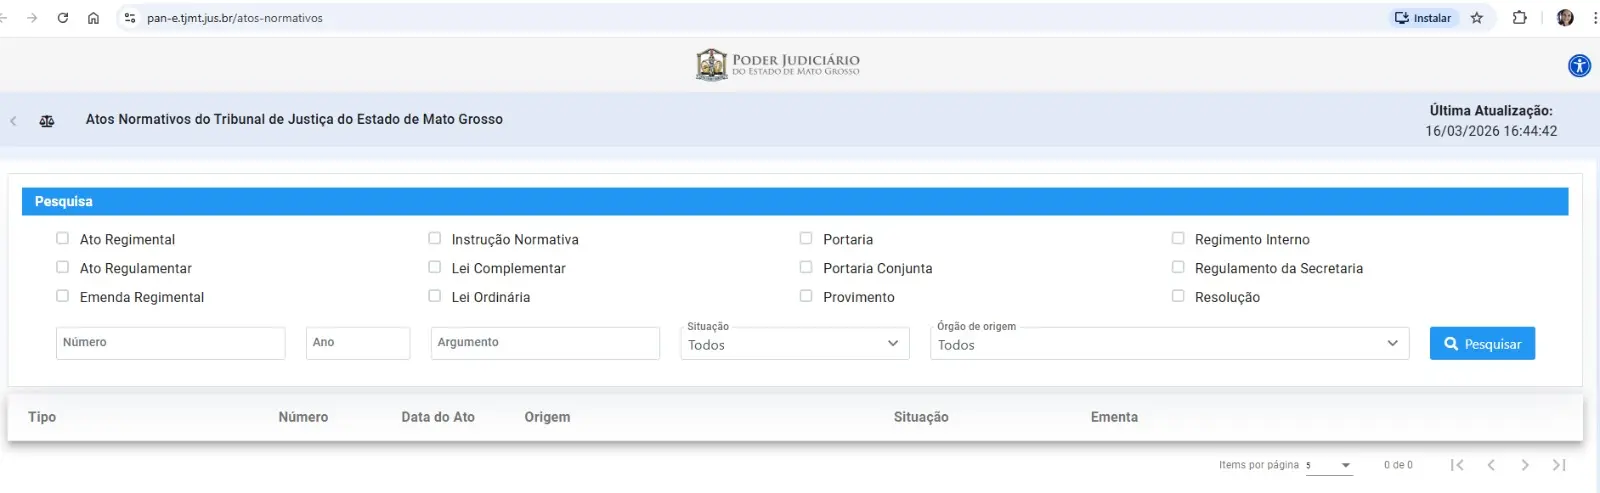Check the Ato Regimental checkbox
The width and height of the screenshot is (1600, 493).
click(x=62, y=238)
